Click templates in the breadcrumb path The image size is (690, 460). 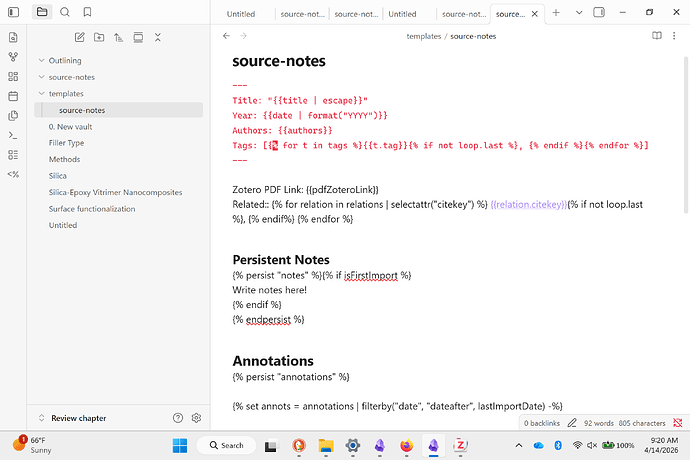[x=423, y=36]
